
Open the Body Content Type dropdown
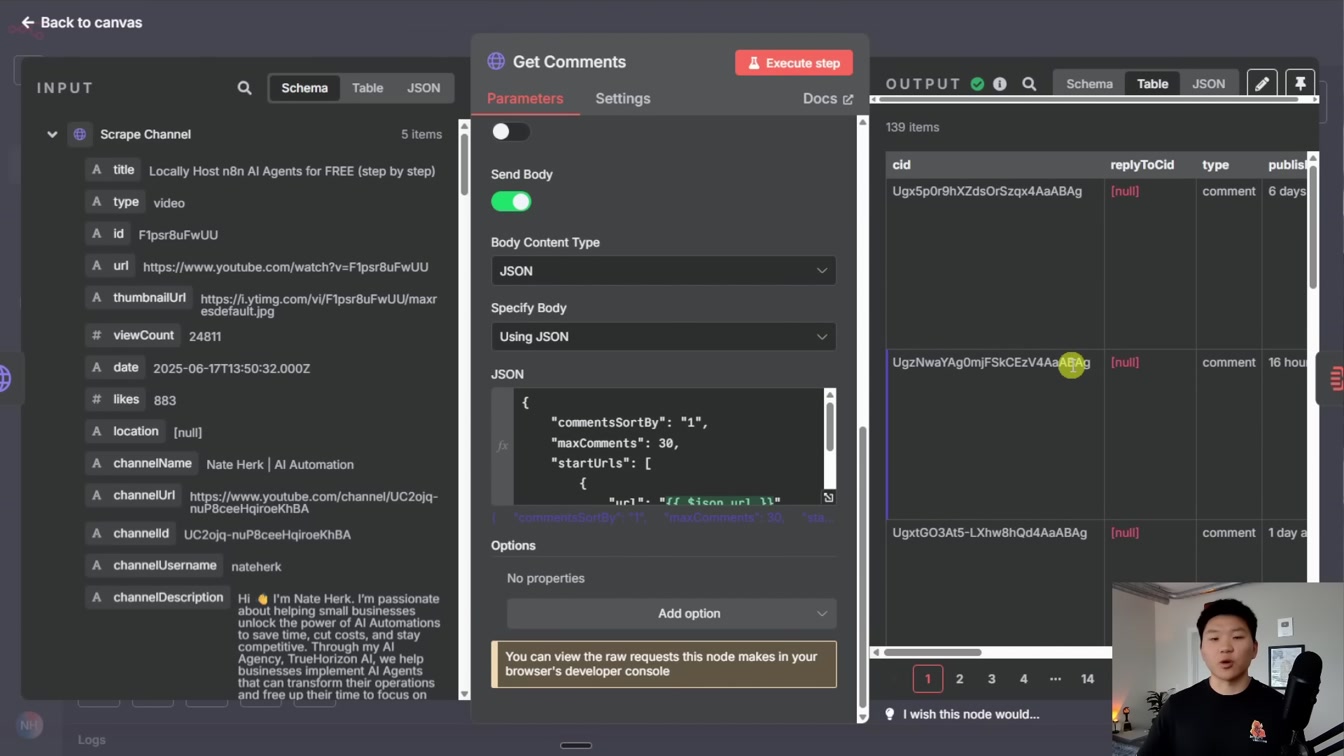pyautogui.click(x=663, y=271)
